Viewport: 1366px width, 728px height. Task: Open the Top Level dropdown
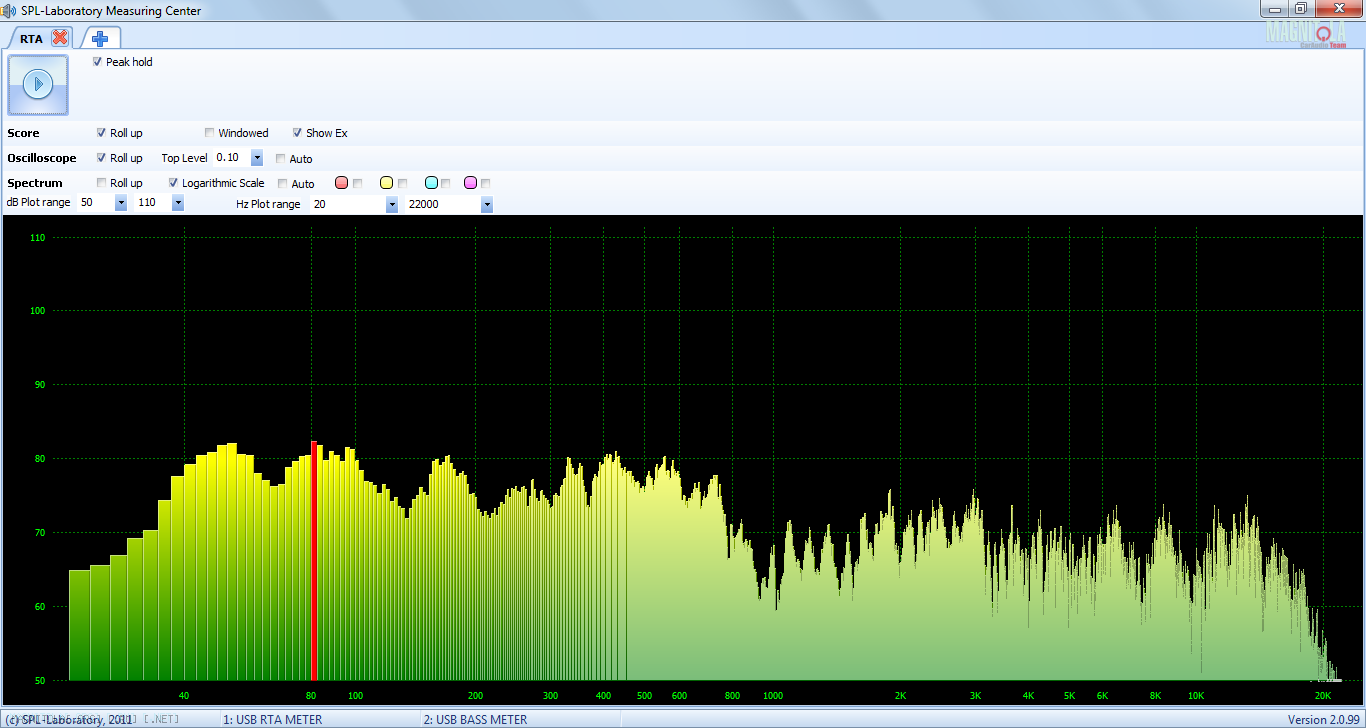(x=257, y=158)
